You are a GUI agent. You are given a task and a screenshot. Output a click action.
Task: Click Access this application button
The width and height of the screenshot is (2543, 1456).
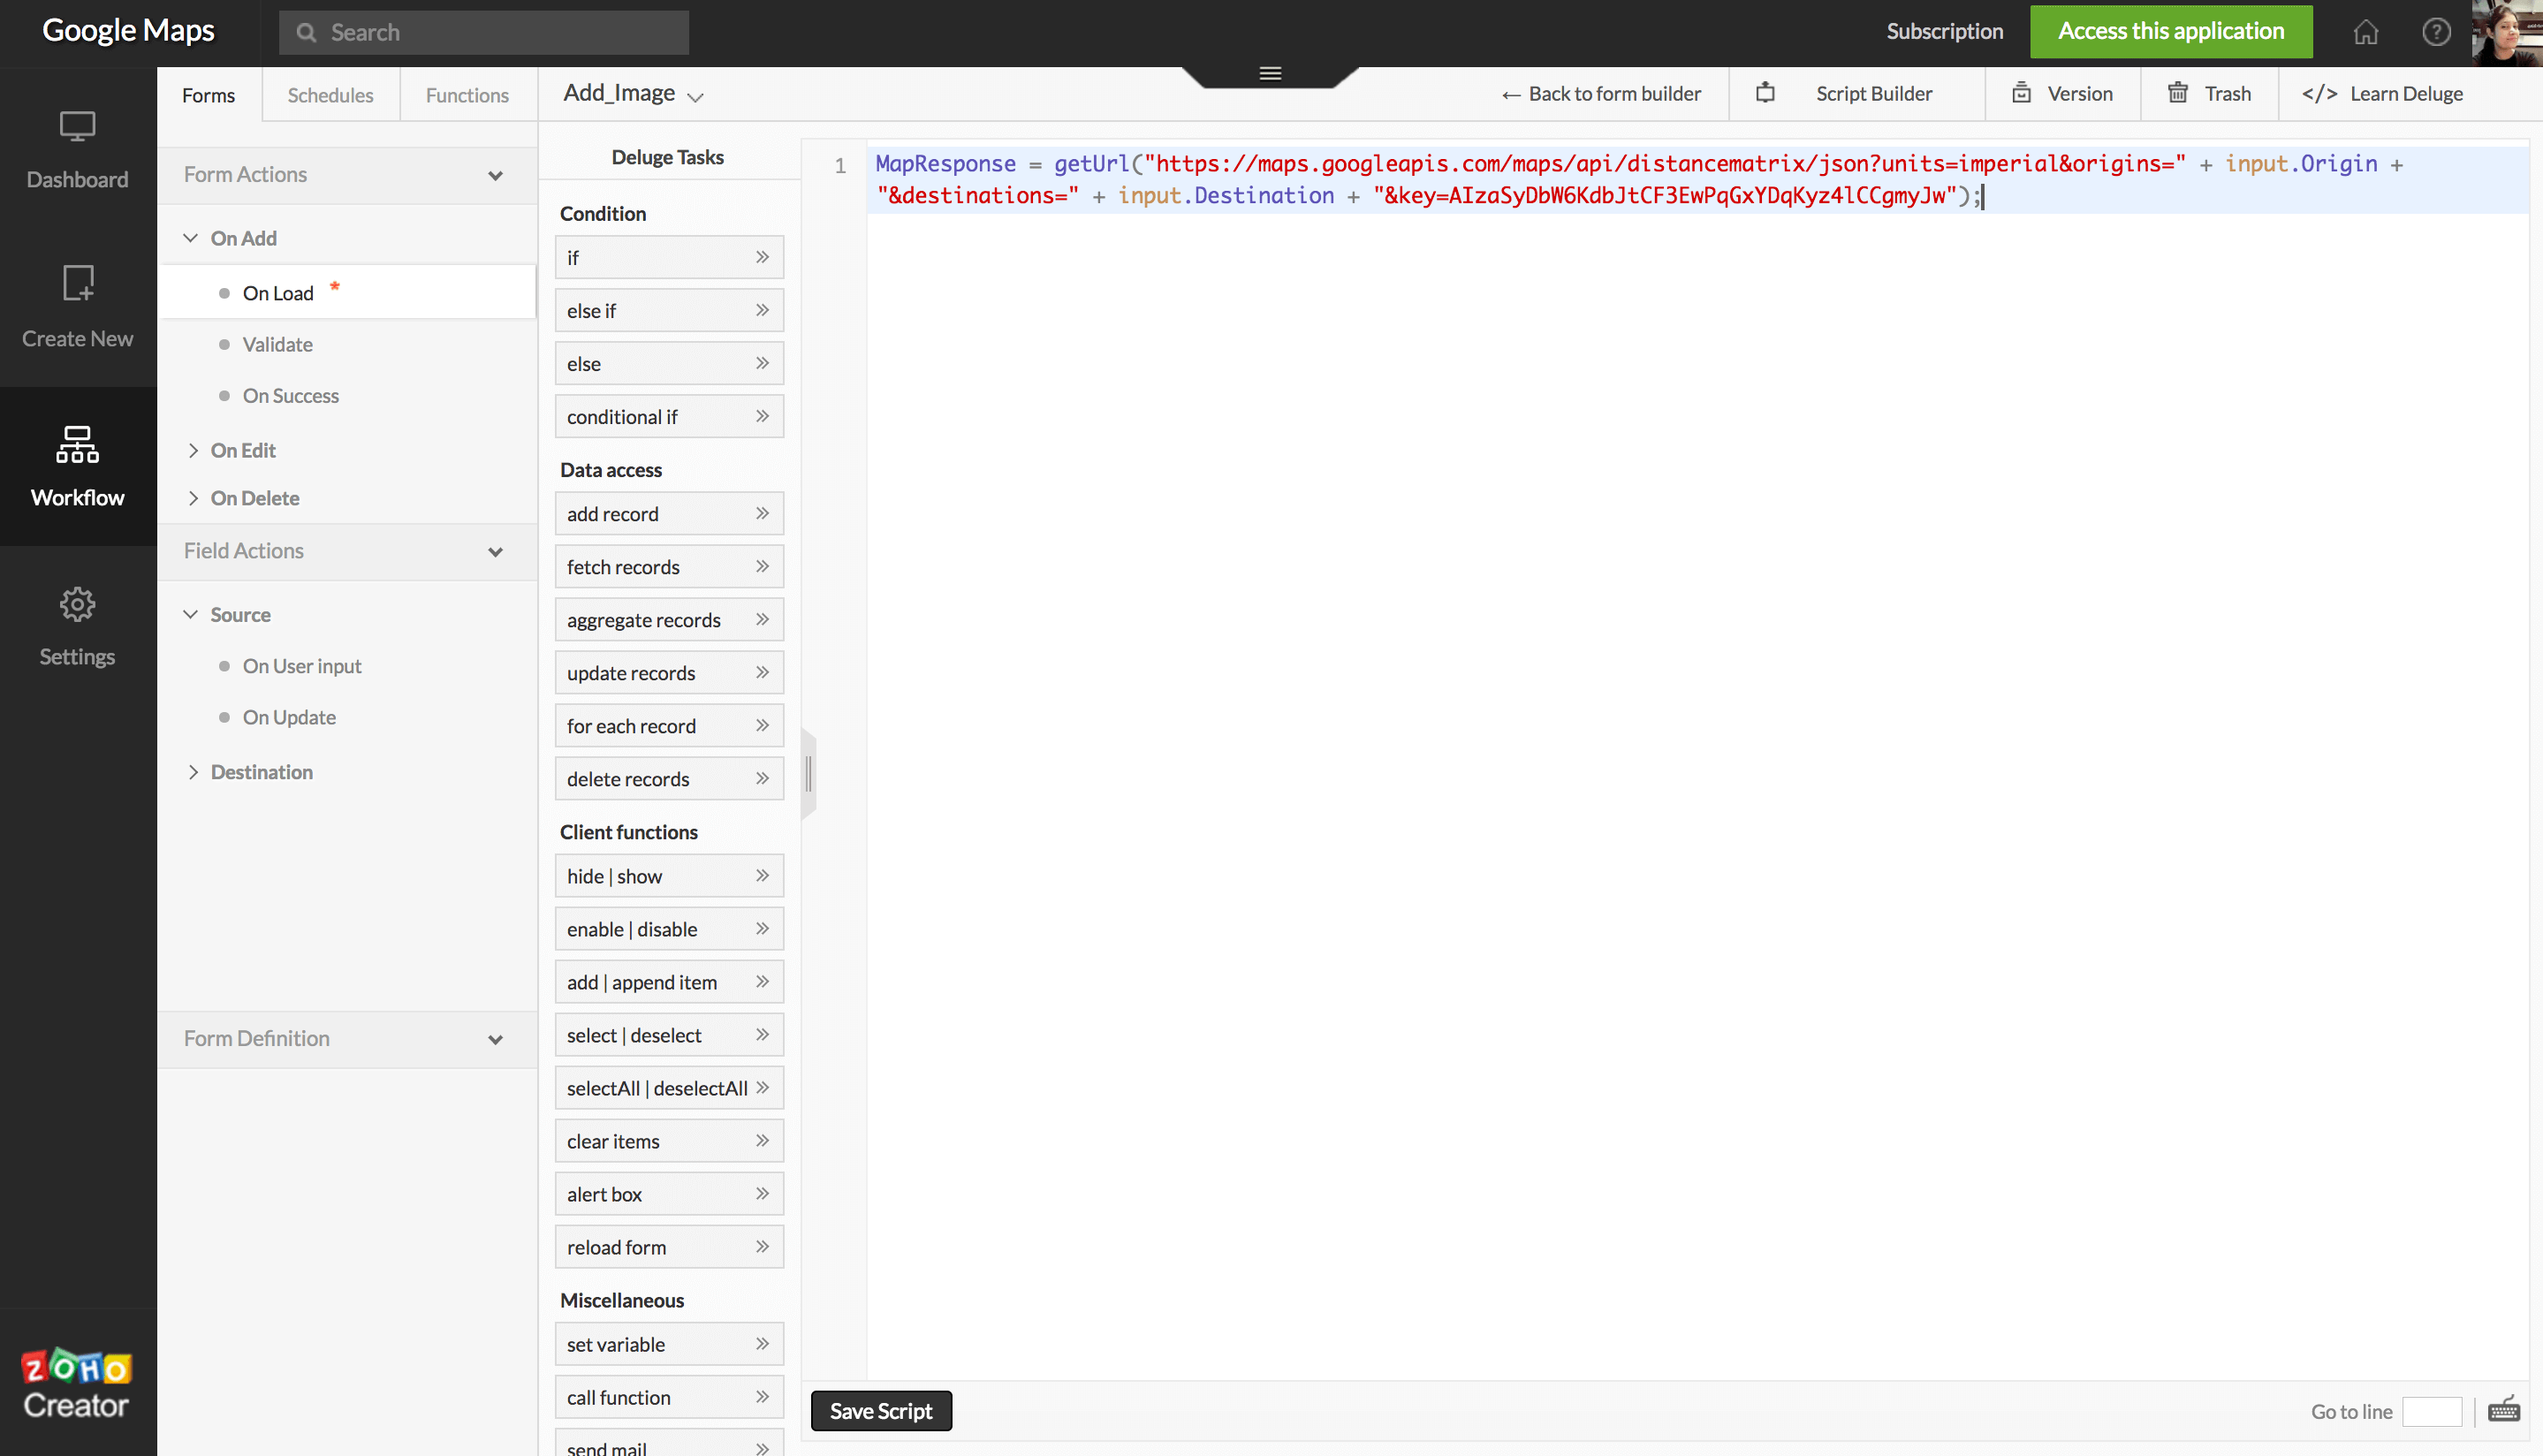coord(2170,31)
